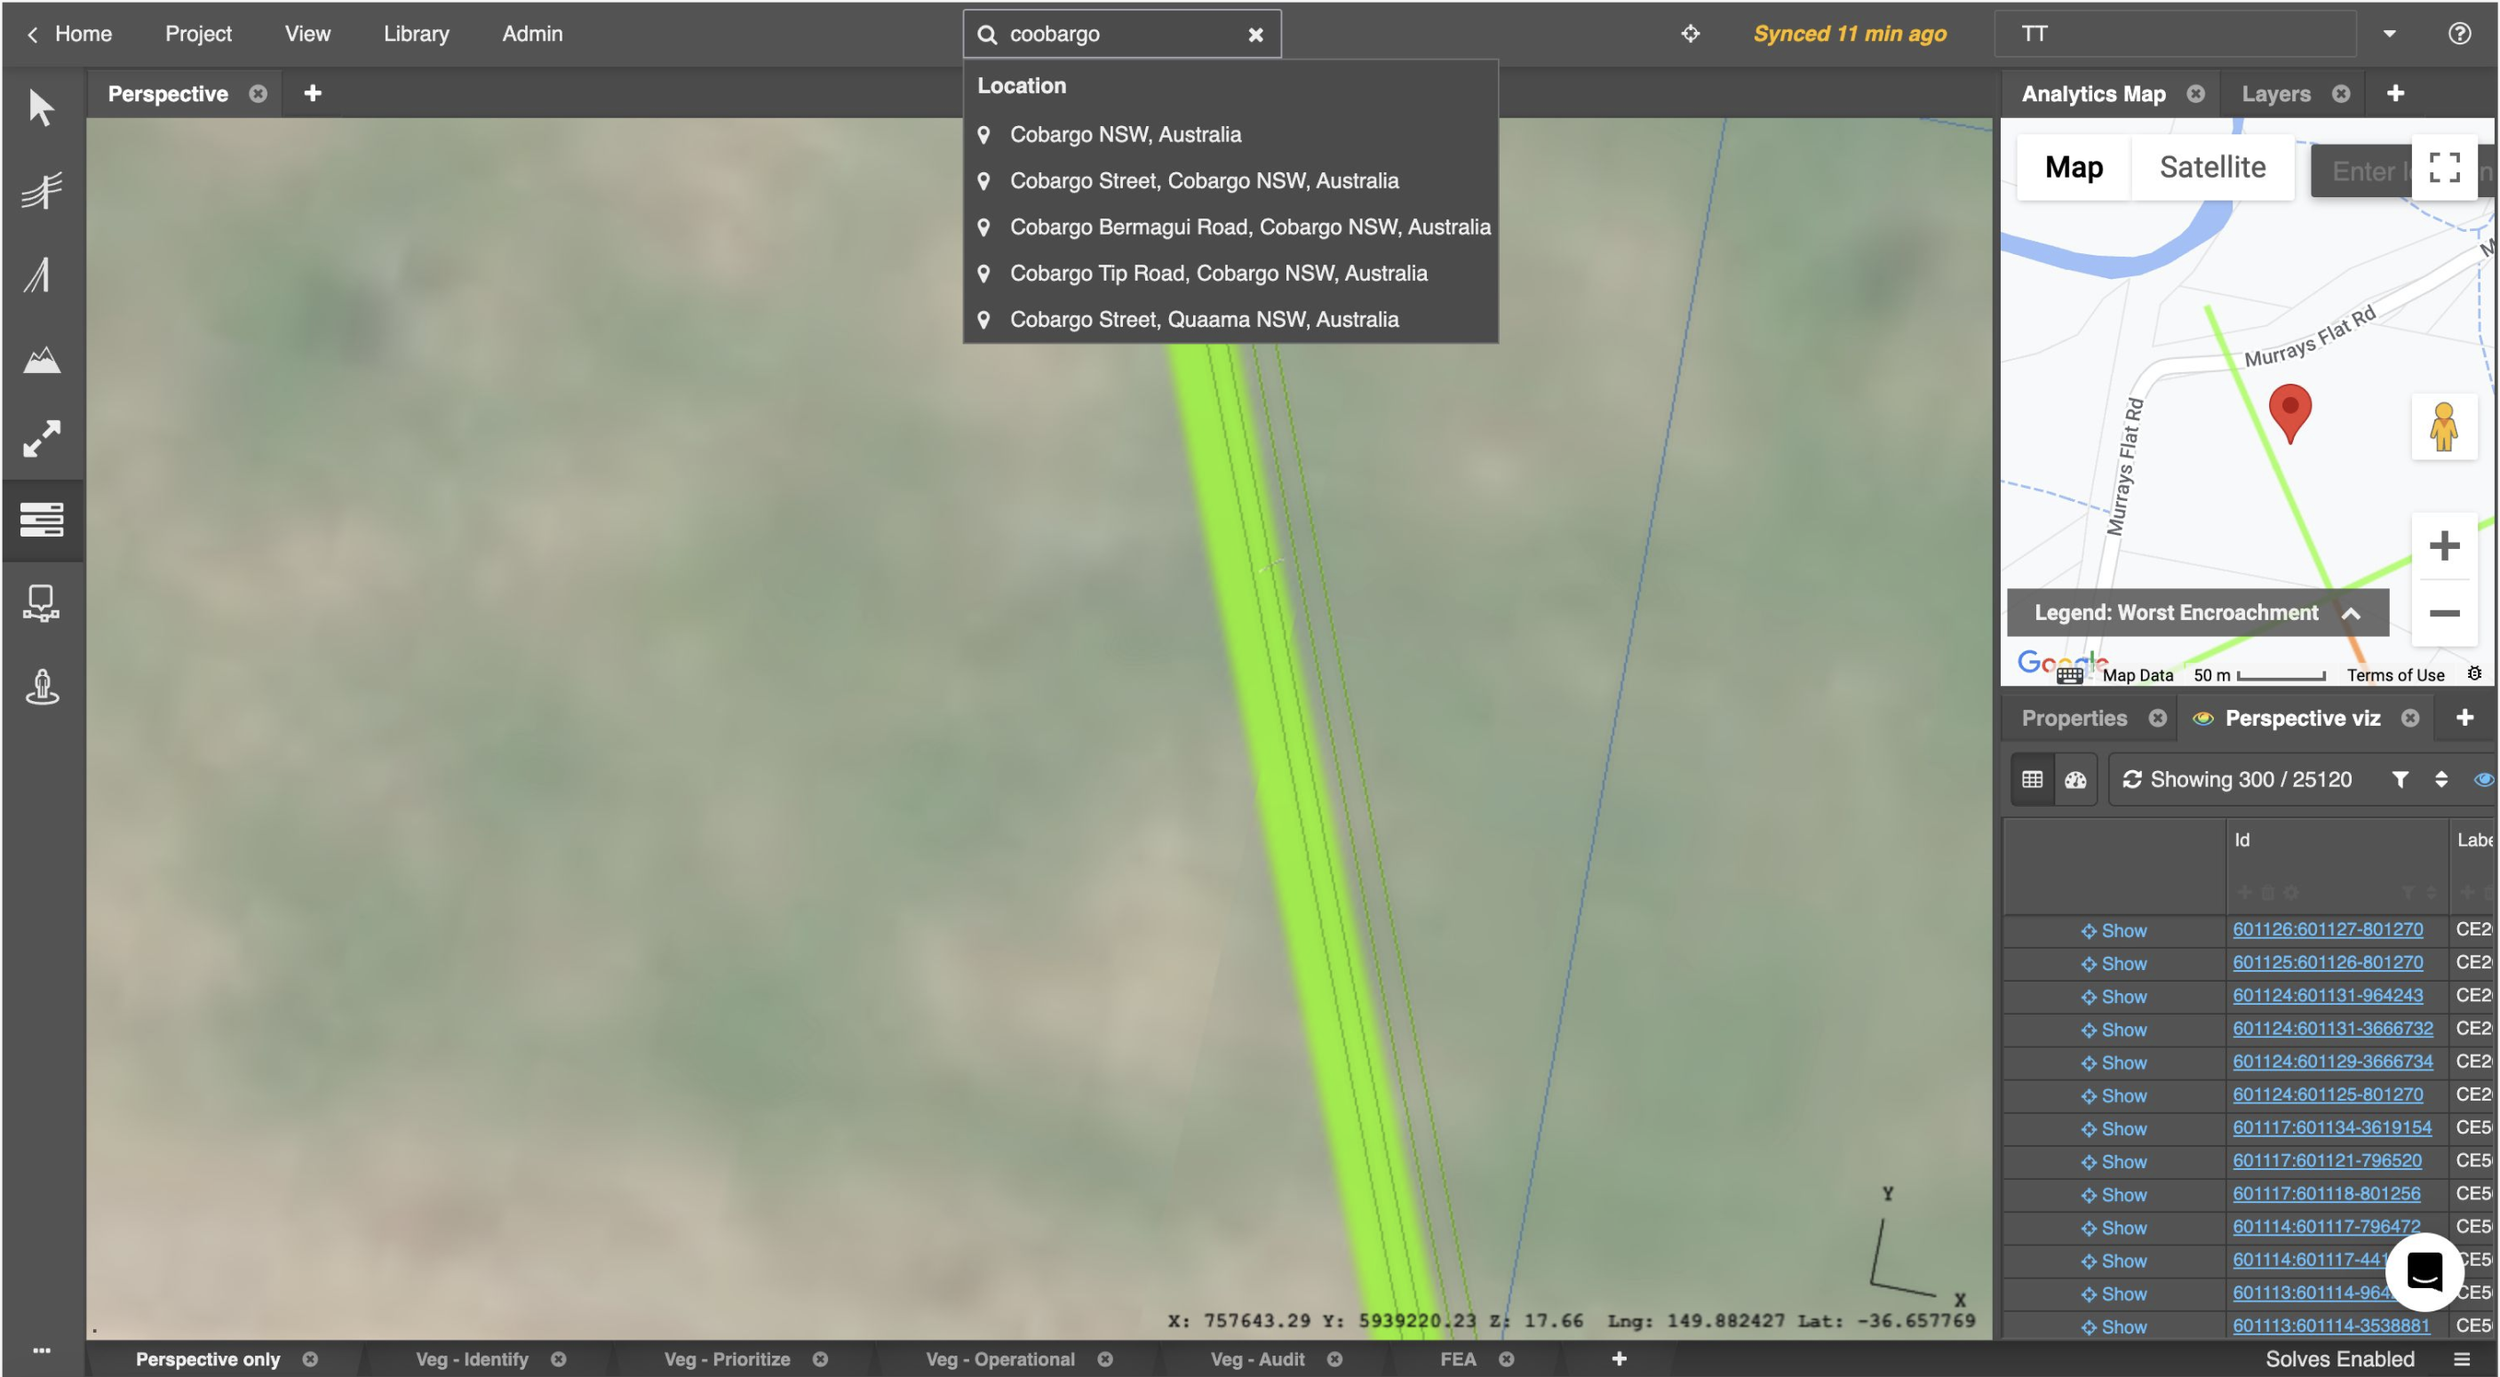Zoom in the map with plus button
Viewport: 2500px width, 1377px height.
point(2444,546)
